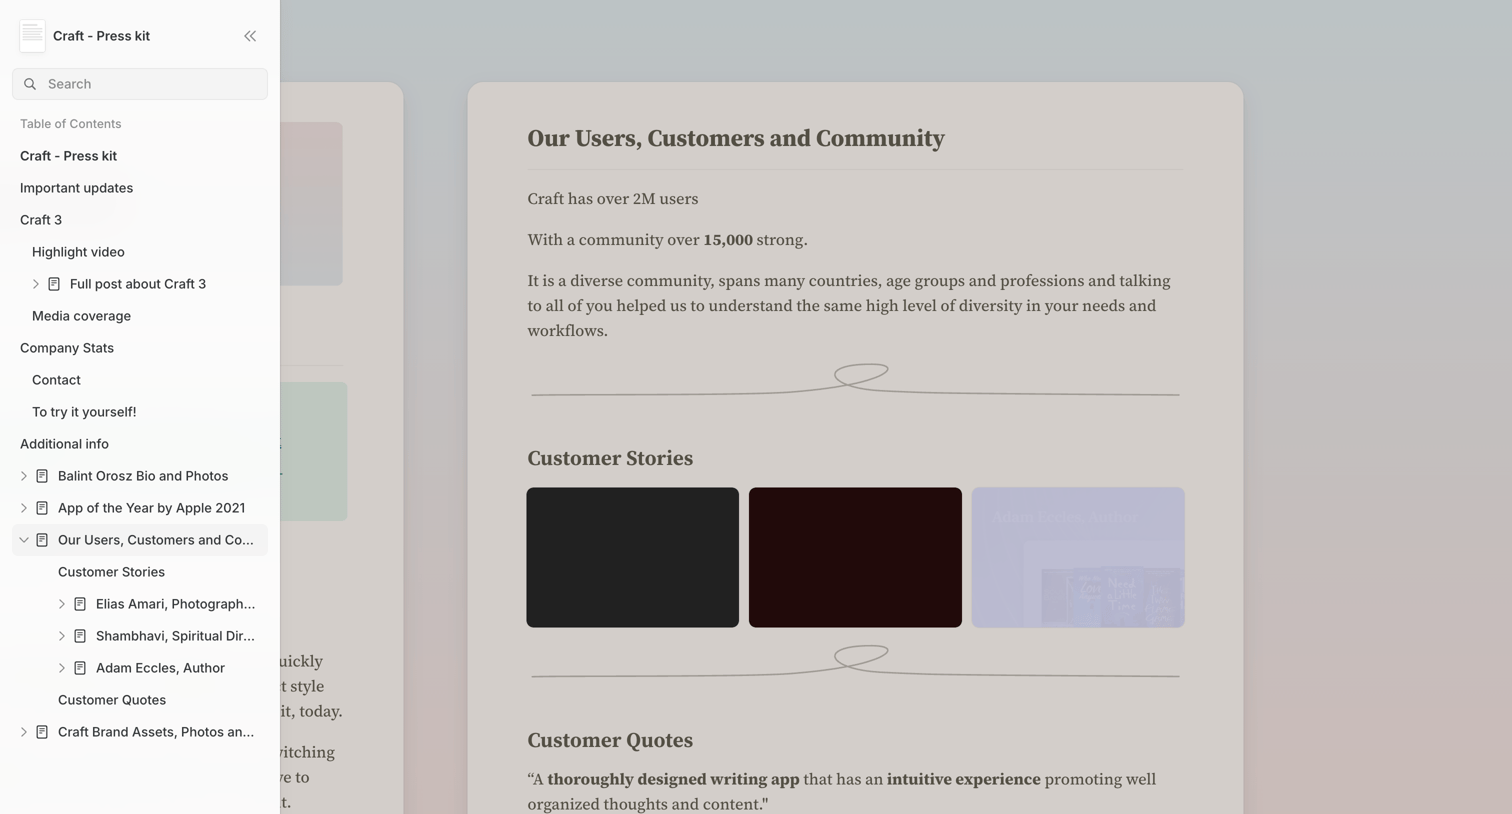Image resolution: width=1512 pixels, height=814 pixels.
Task: Open Elias Amari, Photograph... page
Action: pyautogui.click(x=175, y=604)
